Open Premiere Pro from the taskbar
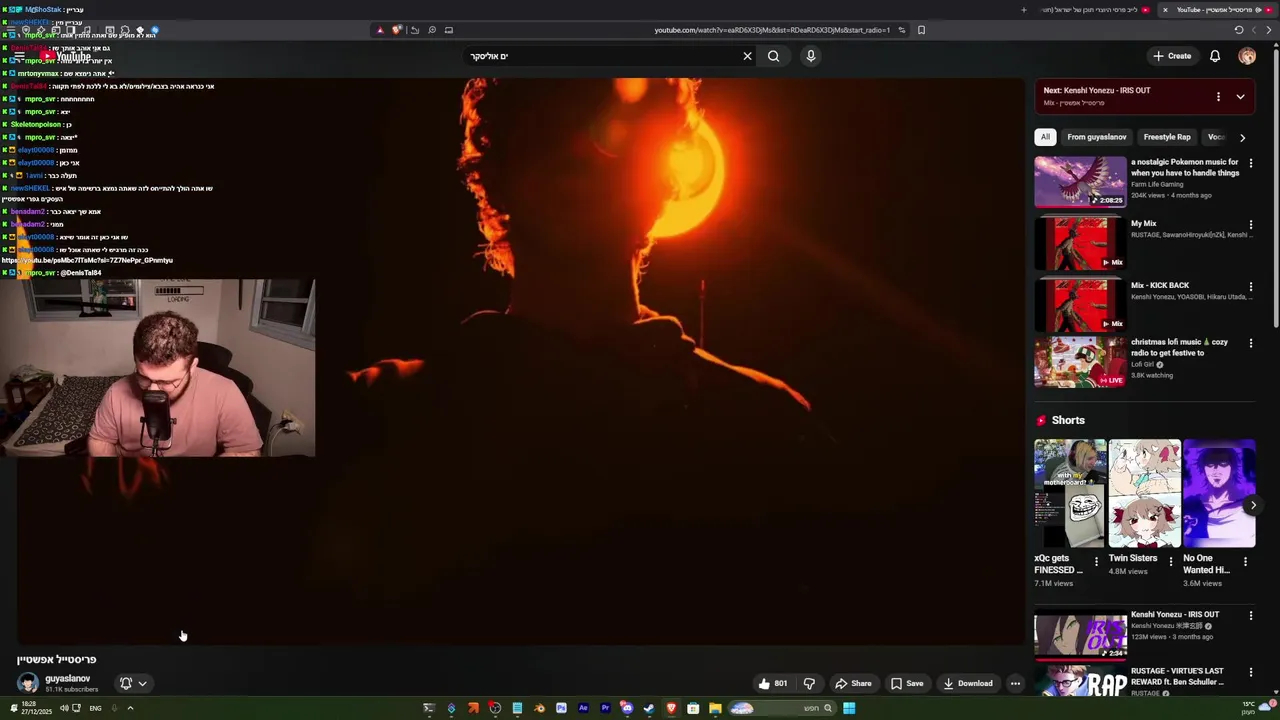 (605, 708)
